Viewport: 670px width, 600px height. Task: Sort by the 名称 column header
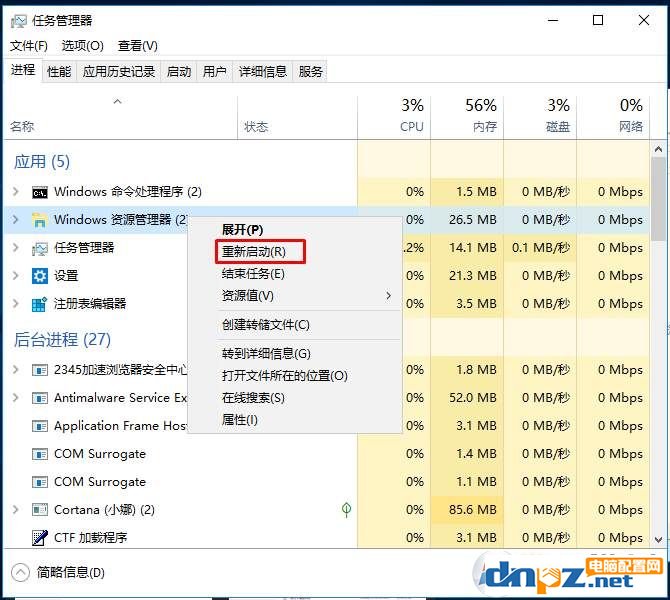click(x=120, y=118)
